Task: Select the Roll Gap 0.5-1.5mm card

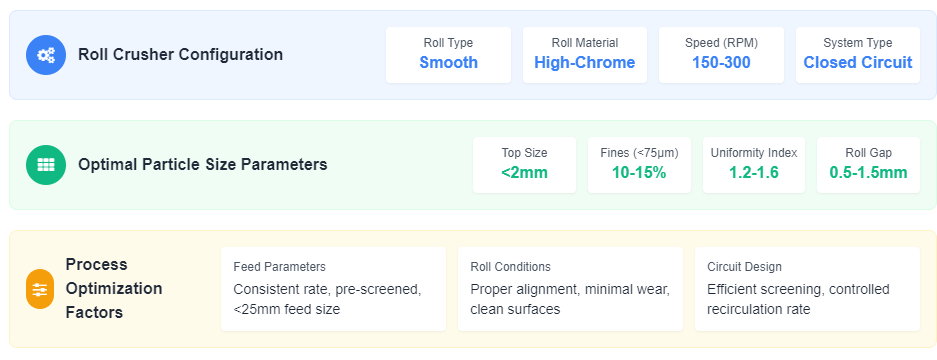Action: 868,165
